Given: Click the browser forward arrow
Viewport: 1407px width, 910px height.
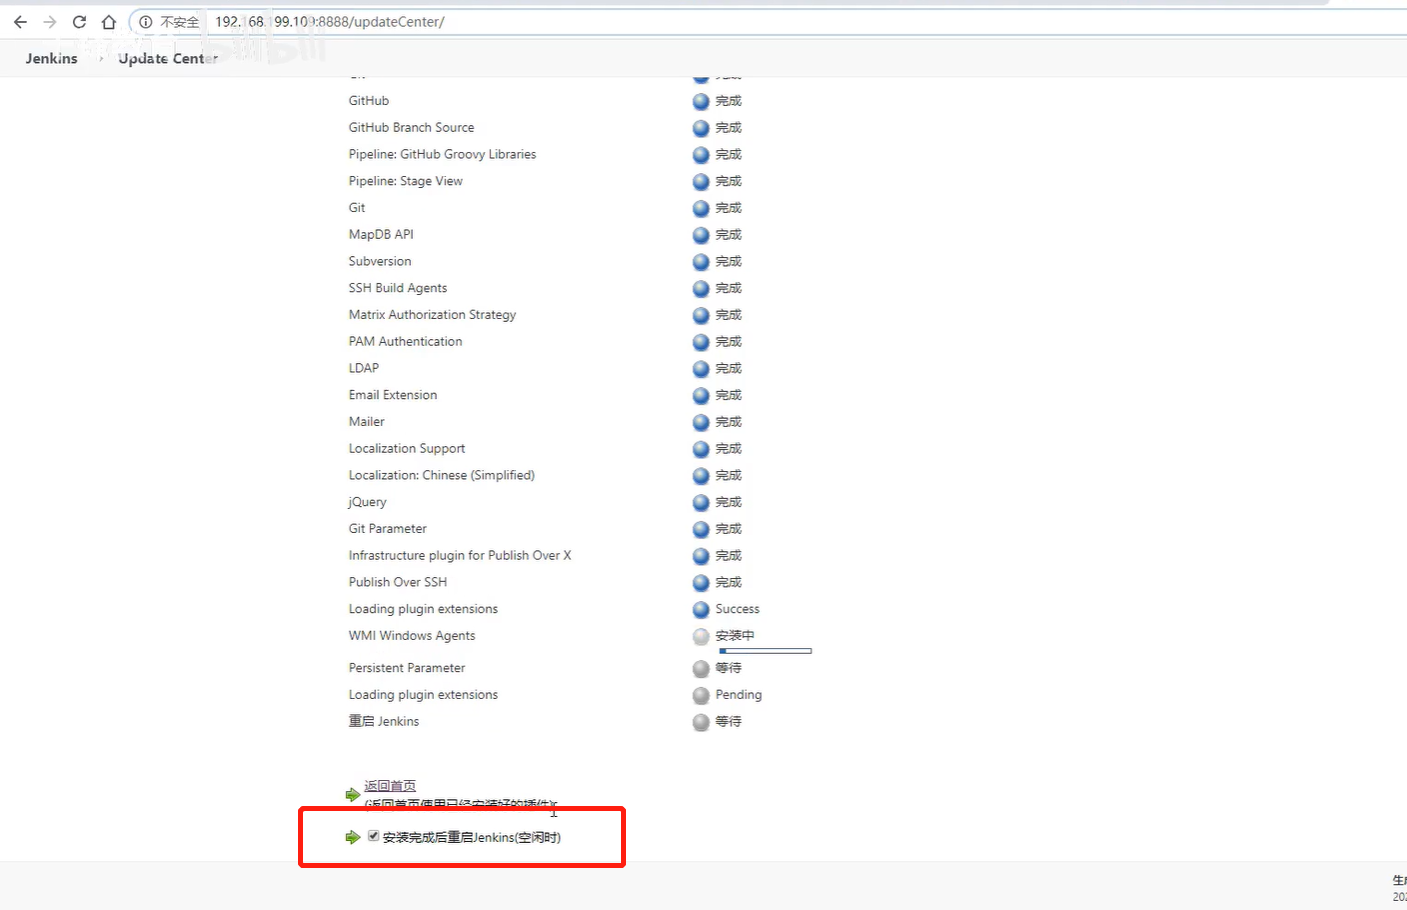Looking at the screenshot, I should click(50, 22).
